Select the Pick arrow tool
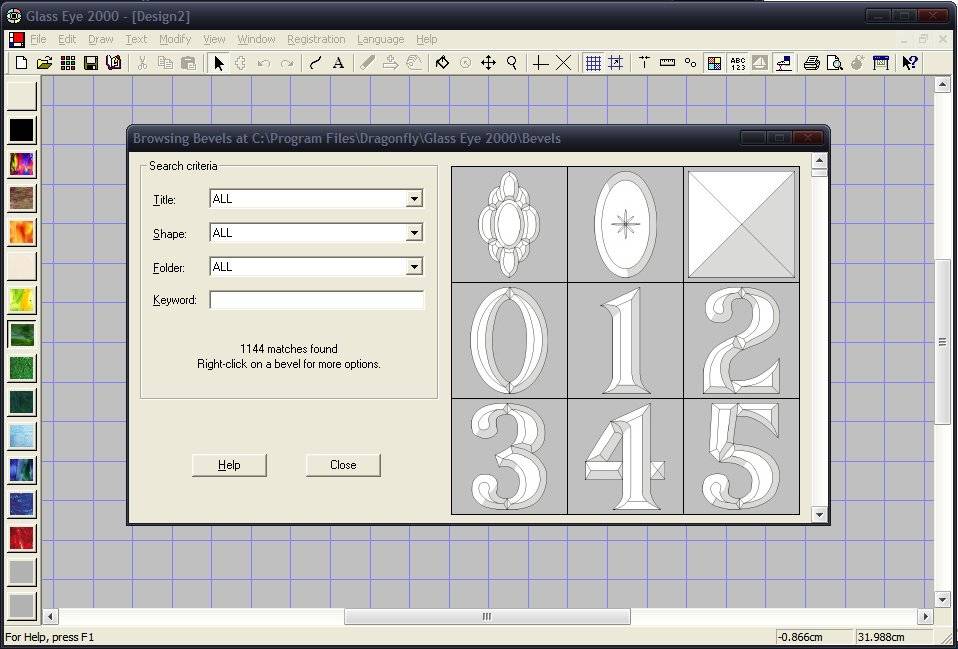 [x=219, y=62]
